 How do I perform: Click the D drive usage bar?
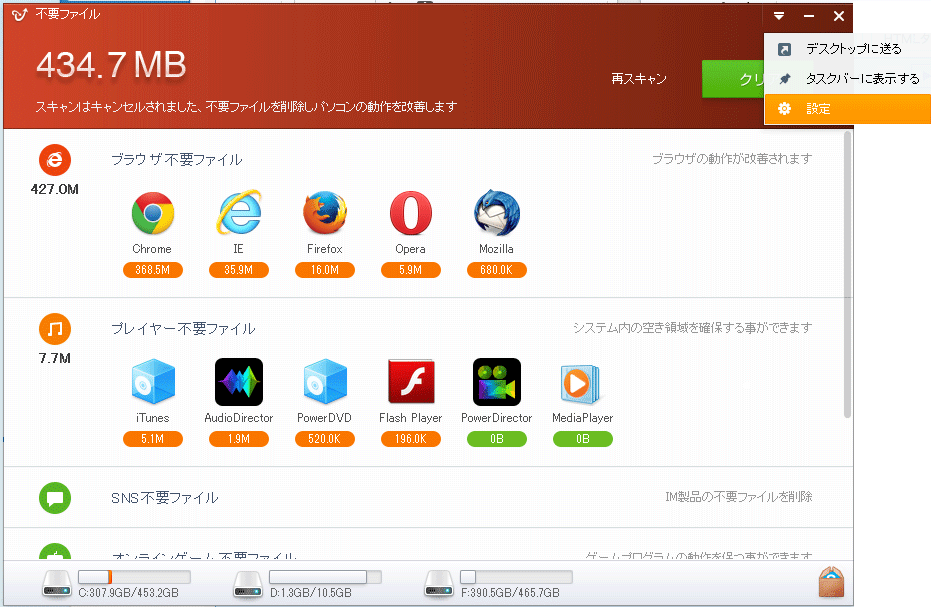(x=325, y=577)
